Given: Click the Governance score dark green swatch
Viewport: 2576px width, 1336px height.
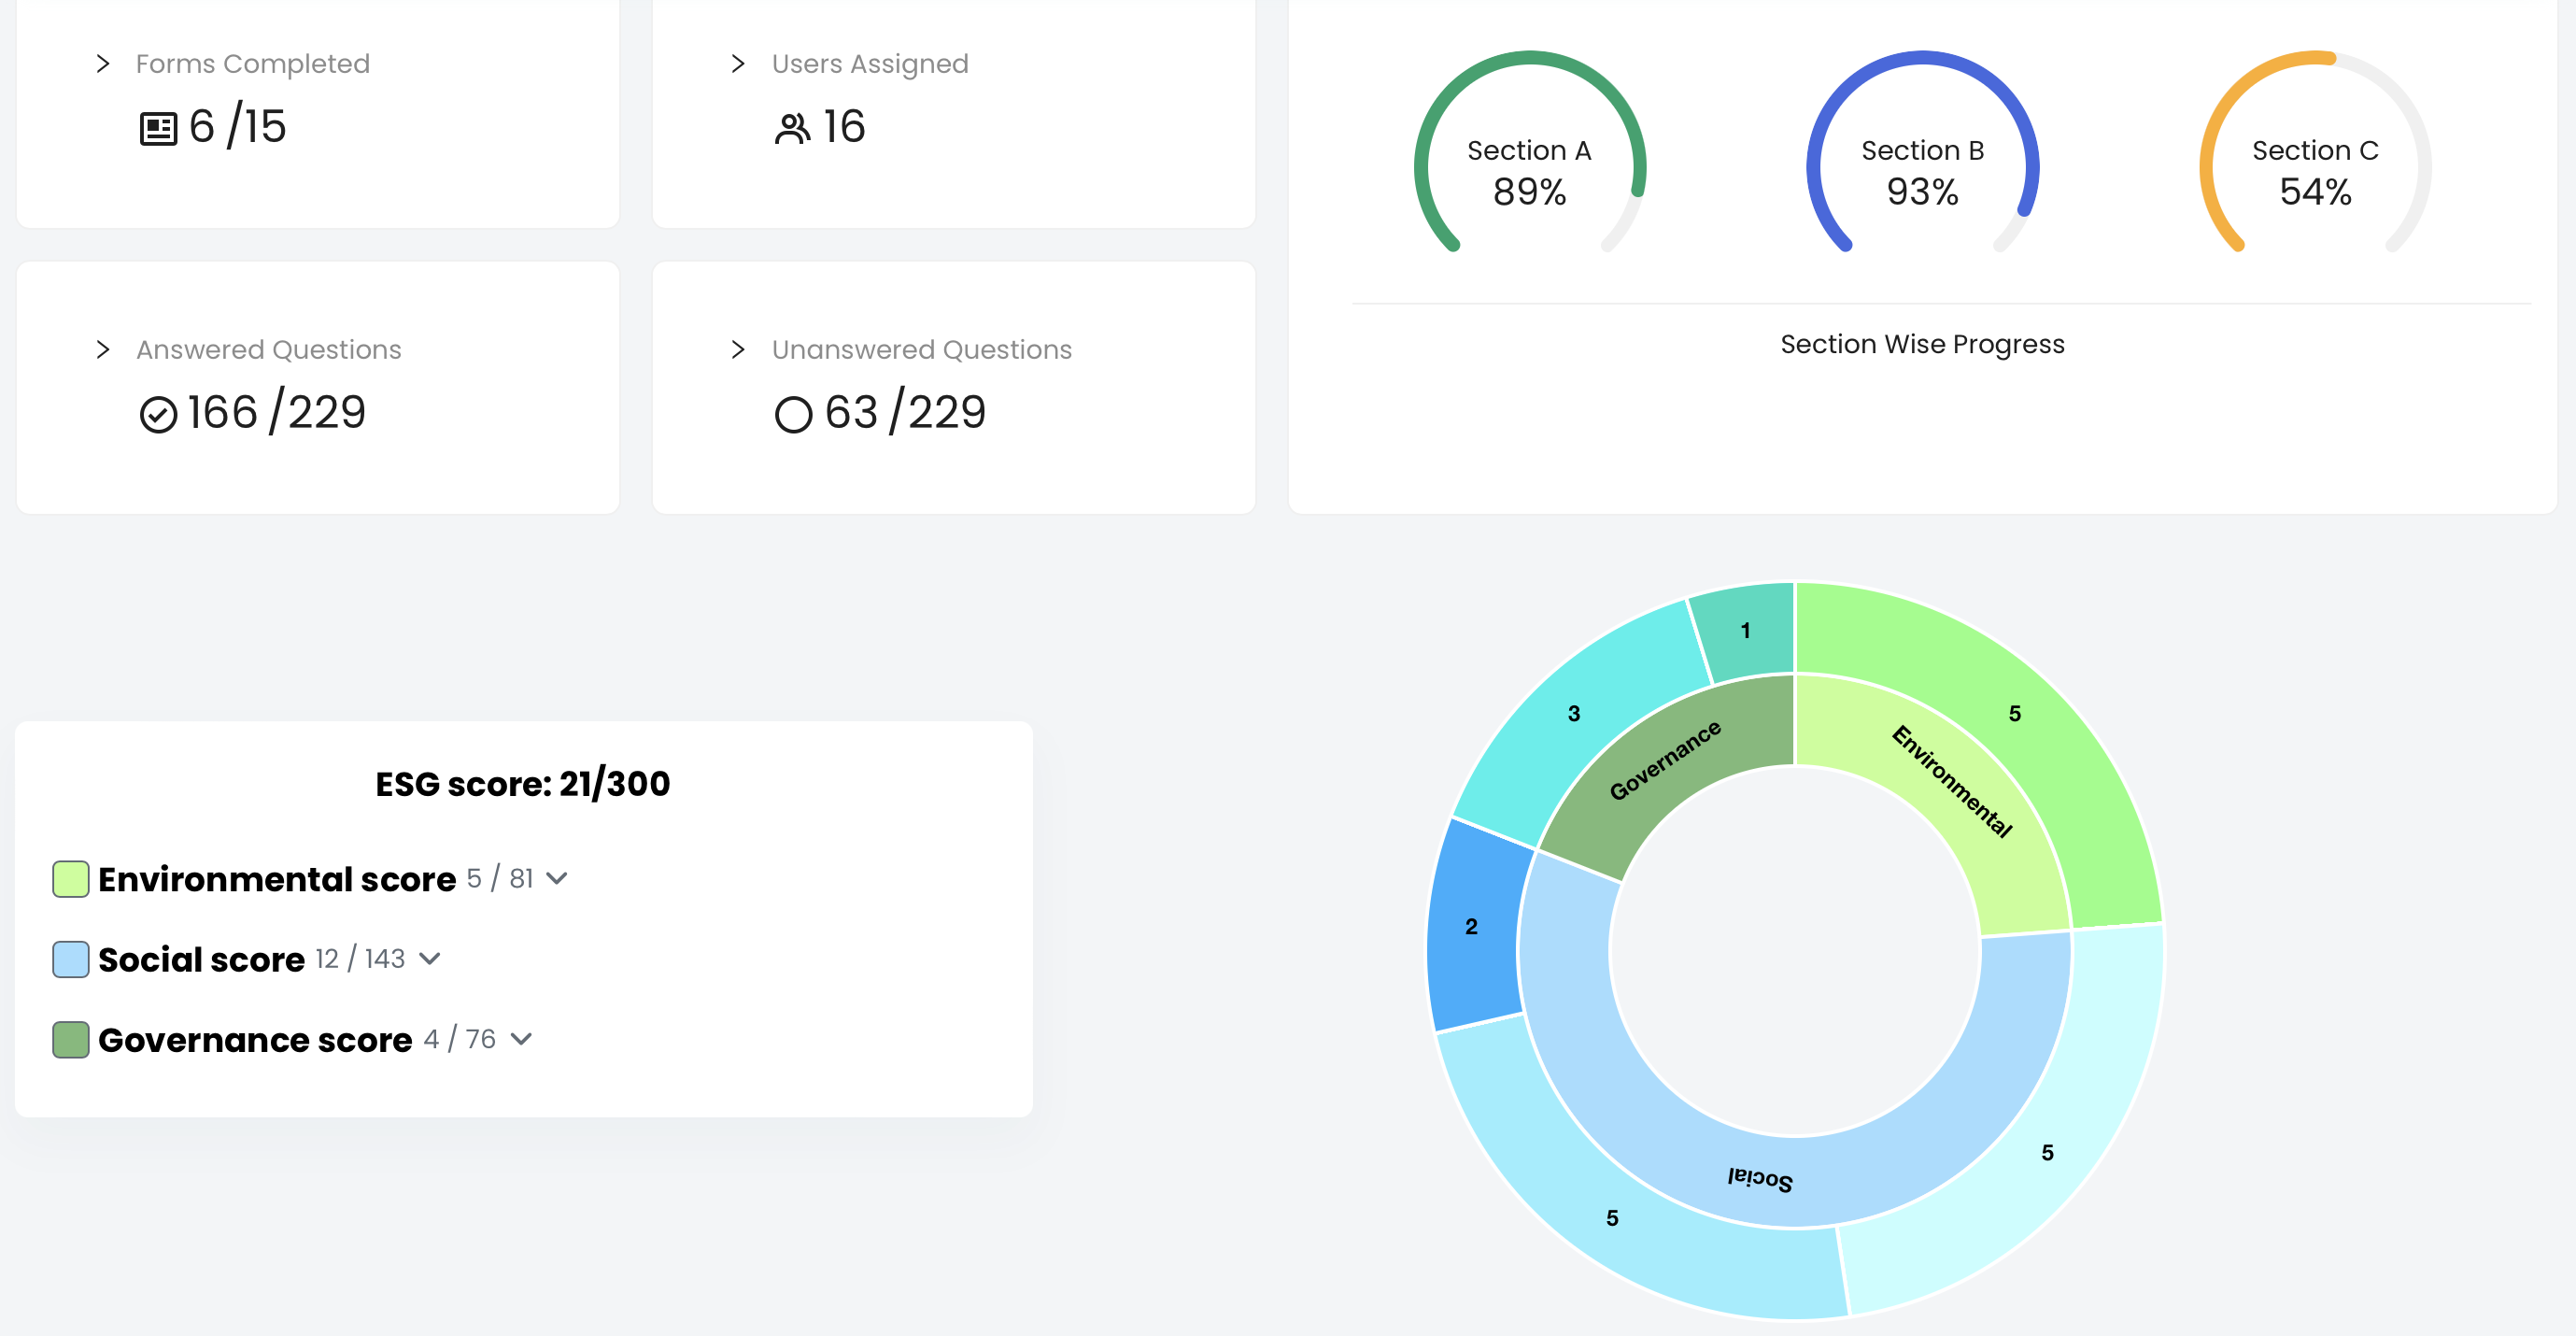Looking at the screenshot, I should click(71, 1040).
